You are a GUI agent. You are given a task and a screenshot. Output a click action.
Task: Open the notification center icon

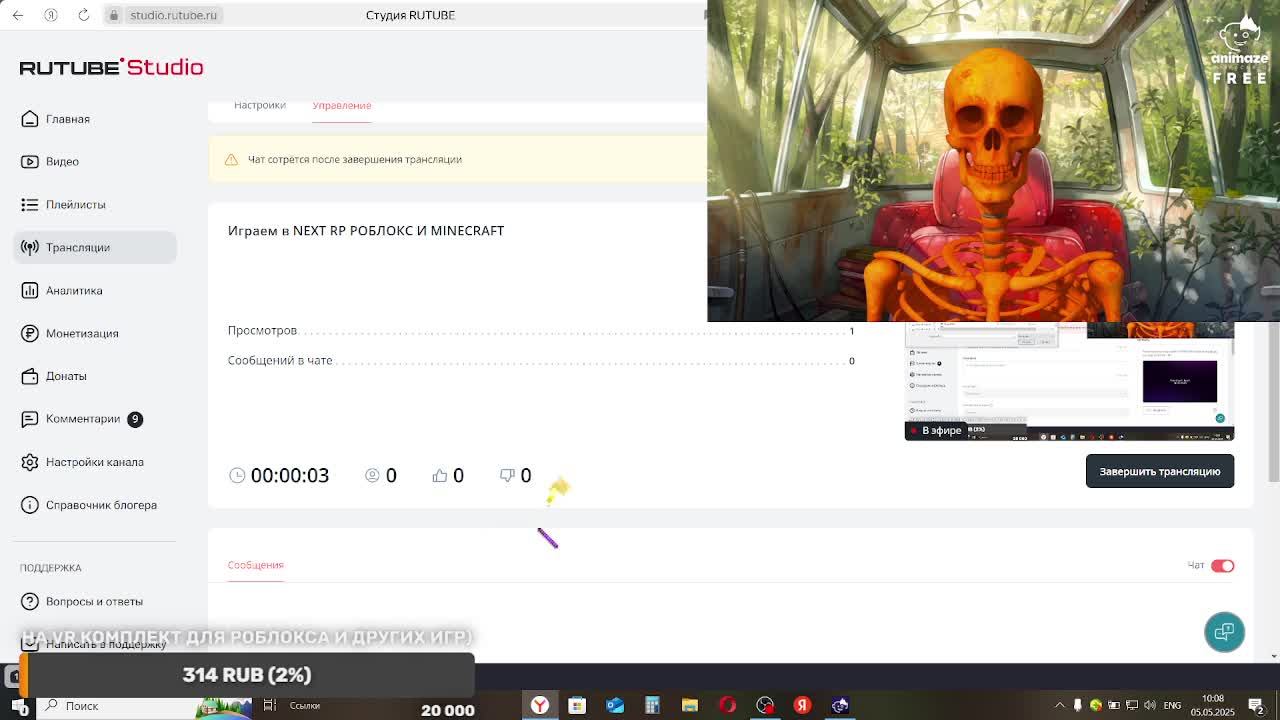(1258, 706)
